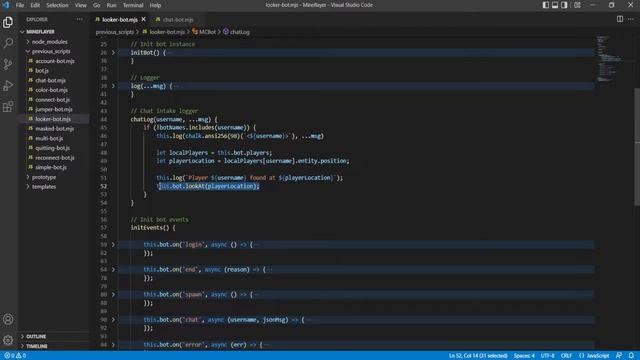This screenshot has height=360, width=640.
Task: Open the customize layout icon
Action: pyautogui.click(x=577, y=5)
